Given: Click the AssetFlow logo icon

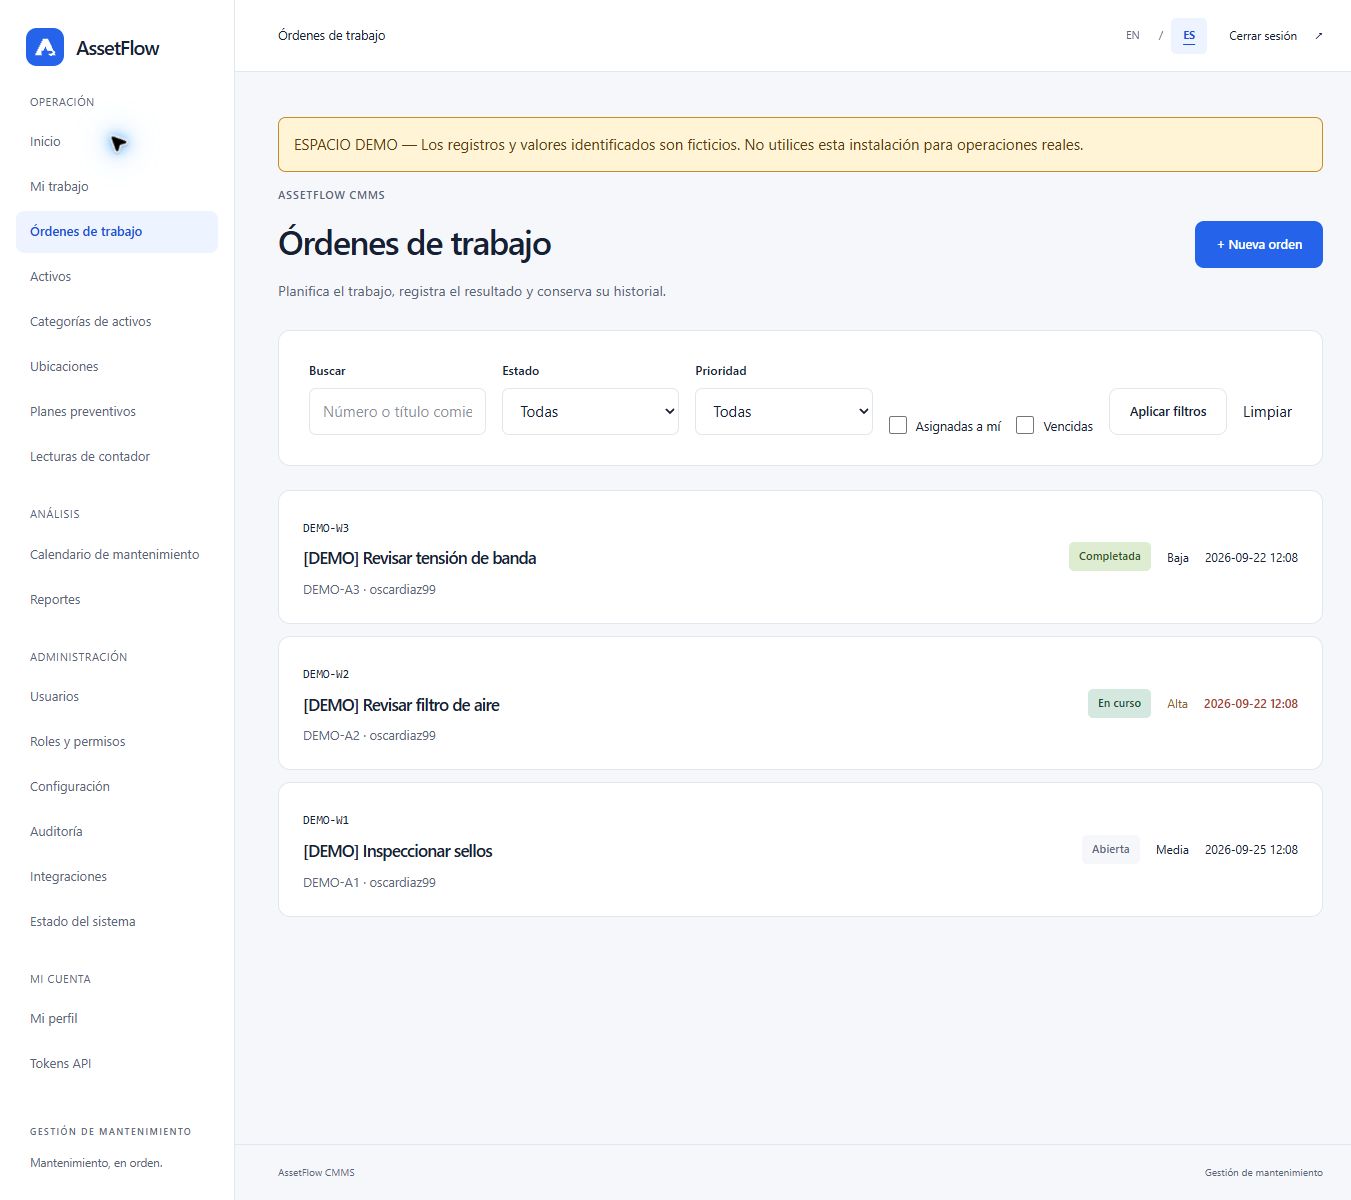Looking at the screenshot, I should point(45,47).
